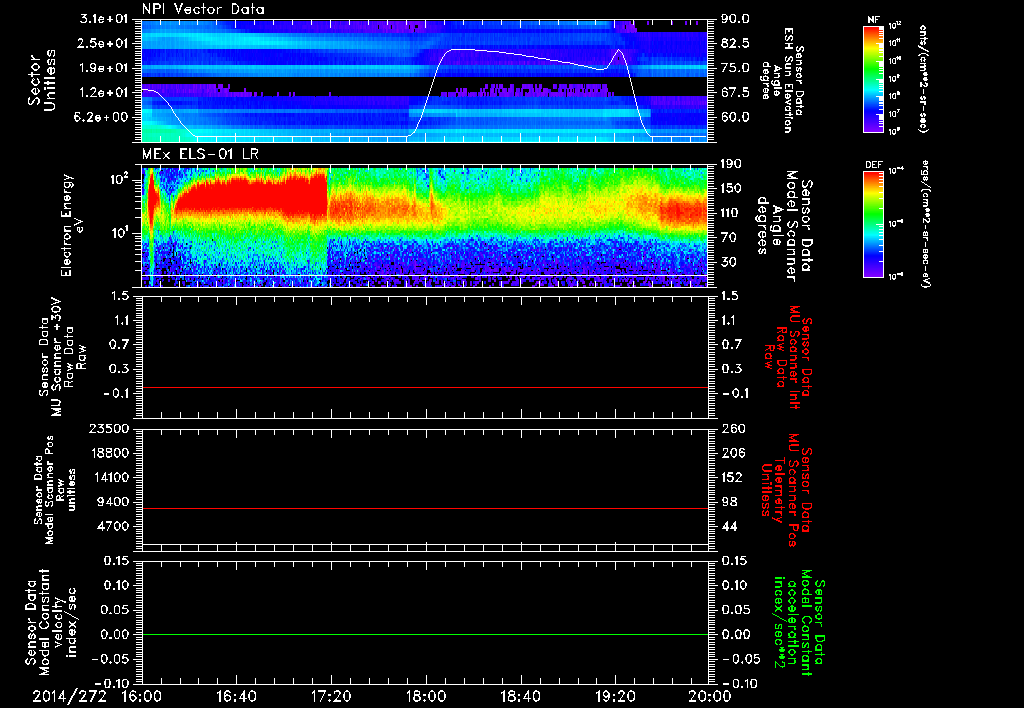The image size is (1024, 708).
Task: Click the "2.5e+01" sector tick label
Action: (x=103, y=43)
